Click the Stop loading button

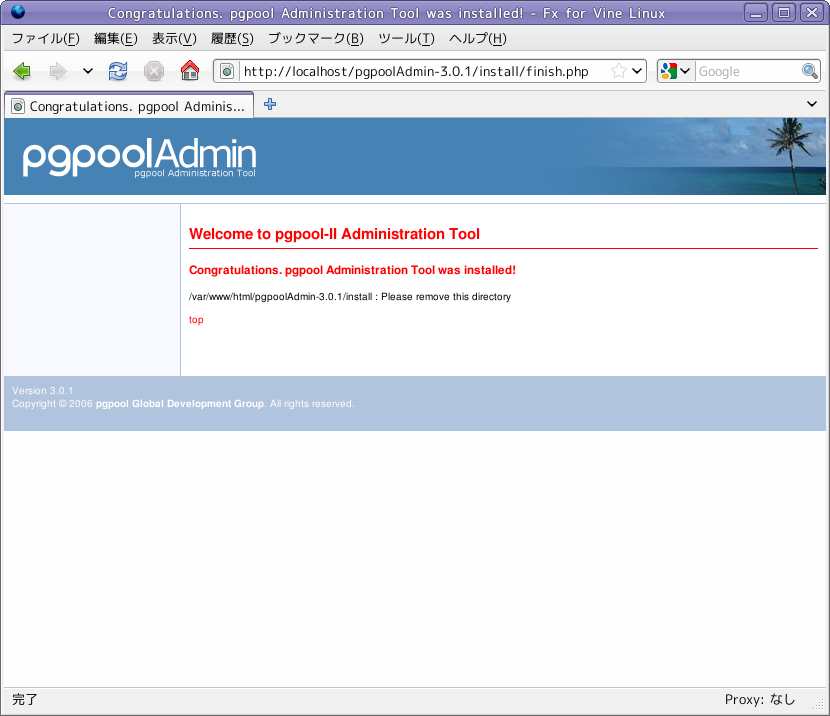(154, 71)
